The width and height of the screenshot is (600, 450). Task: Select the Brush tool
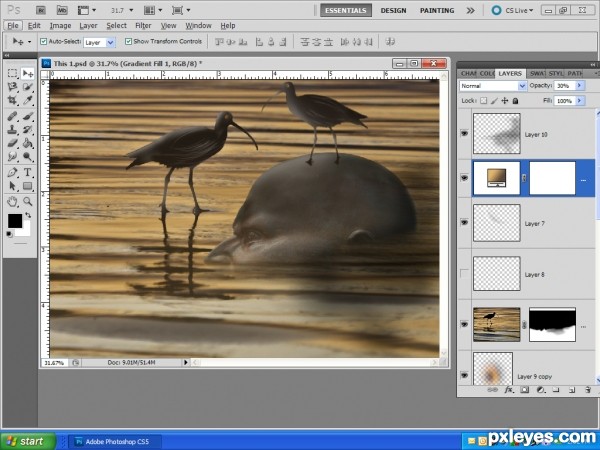pos(28,116)
